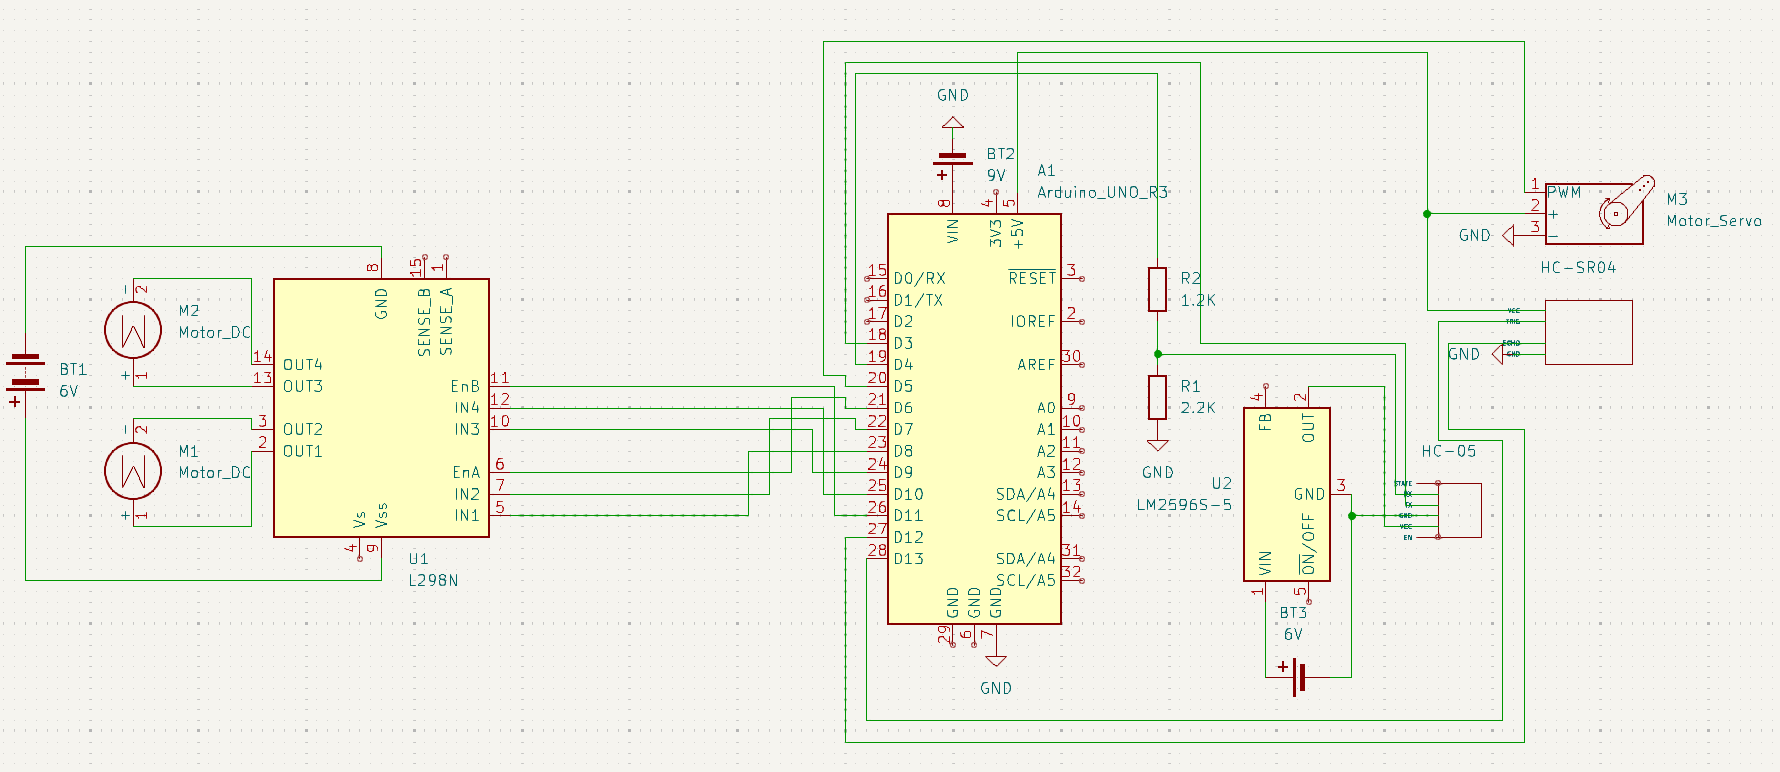This screenshot has width=1780, height=772.
Task: Click the A1 reference label of the Arduino
Action: click(1046, 170)
